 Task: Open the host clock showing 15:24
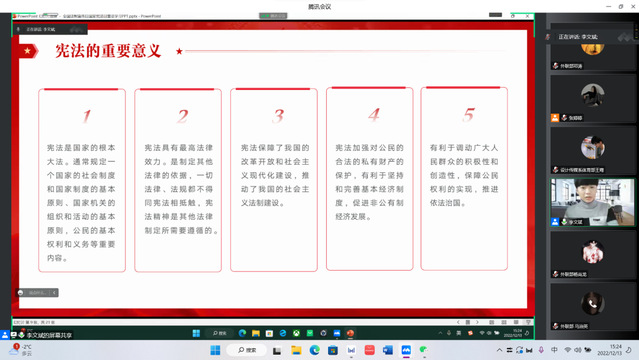click(x=610, y=350)
